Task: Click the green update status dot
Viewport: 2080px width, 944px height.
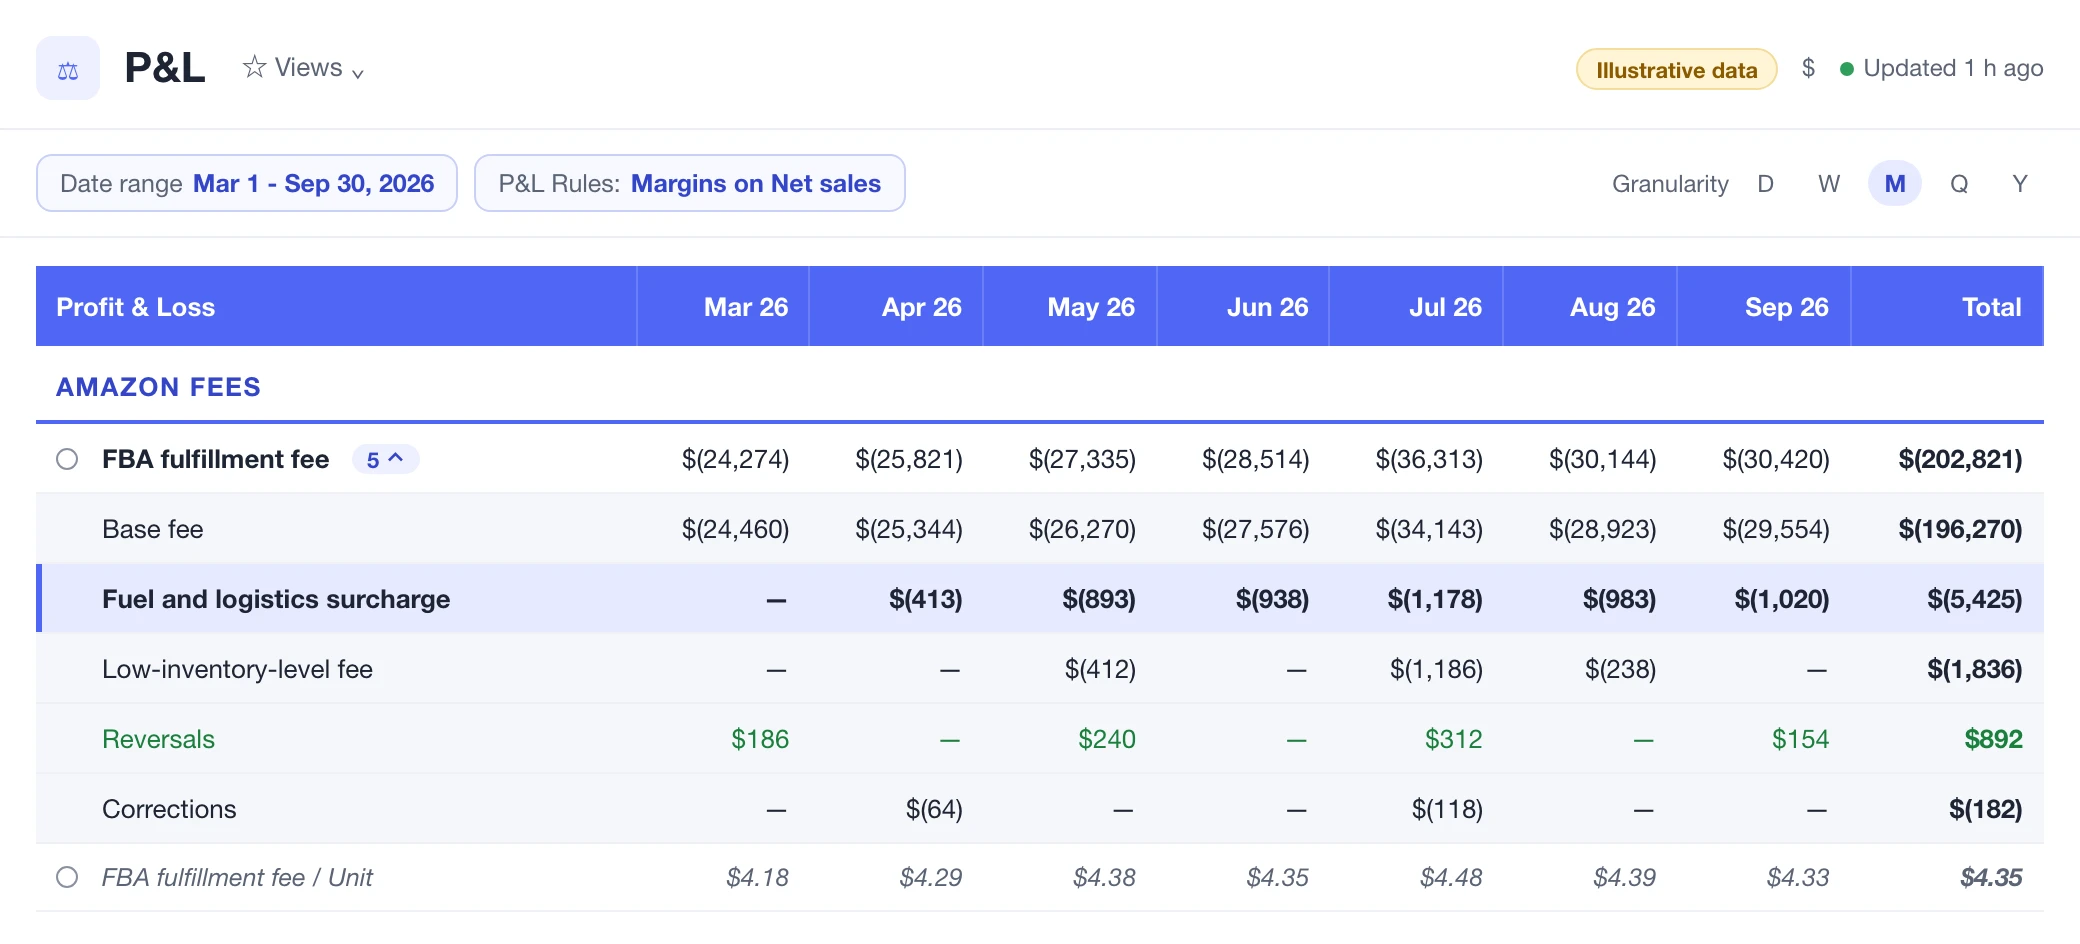Action: point(1847,69)
